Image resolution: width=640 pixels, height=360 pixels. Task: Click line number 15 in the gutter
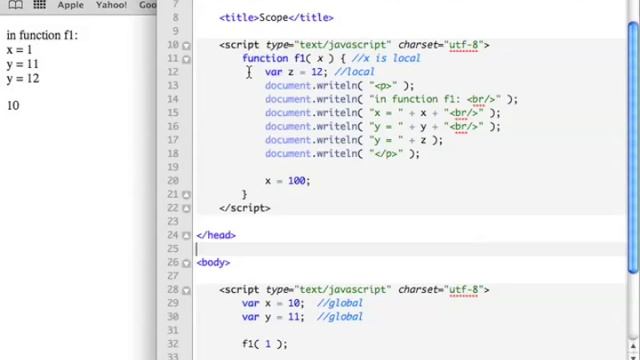point(173,113)
